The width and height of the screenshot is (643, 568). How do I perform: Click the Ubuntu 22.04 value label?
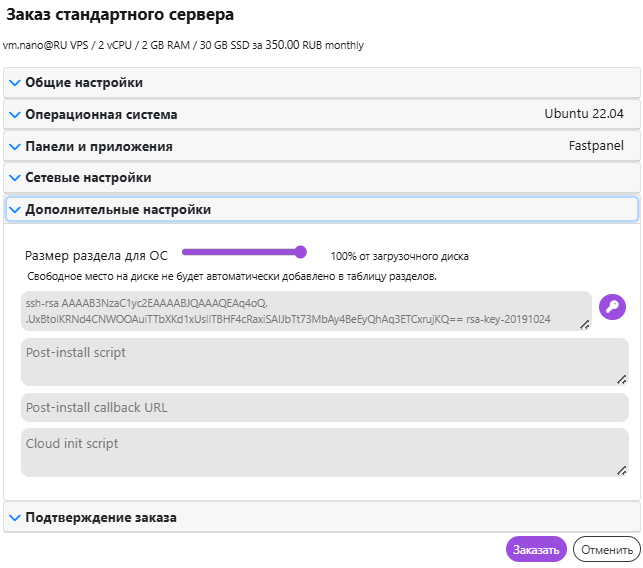[x=584, y=115]
